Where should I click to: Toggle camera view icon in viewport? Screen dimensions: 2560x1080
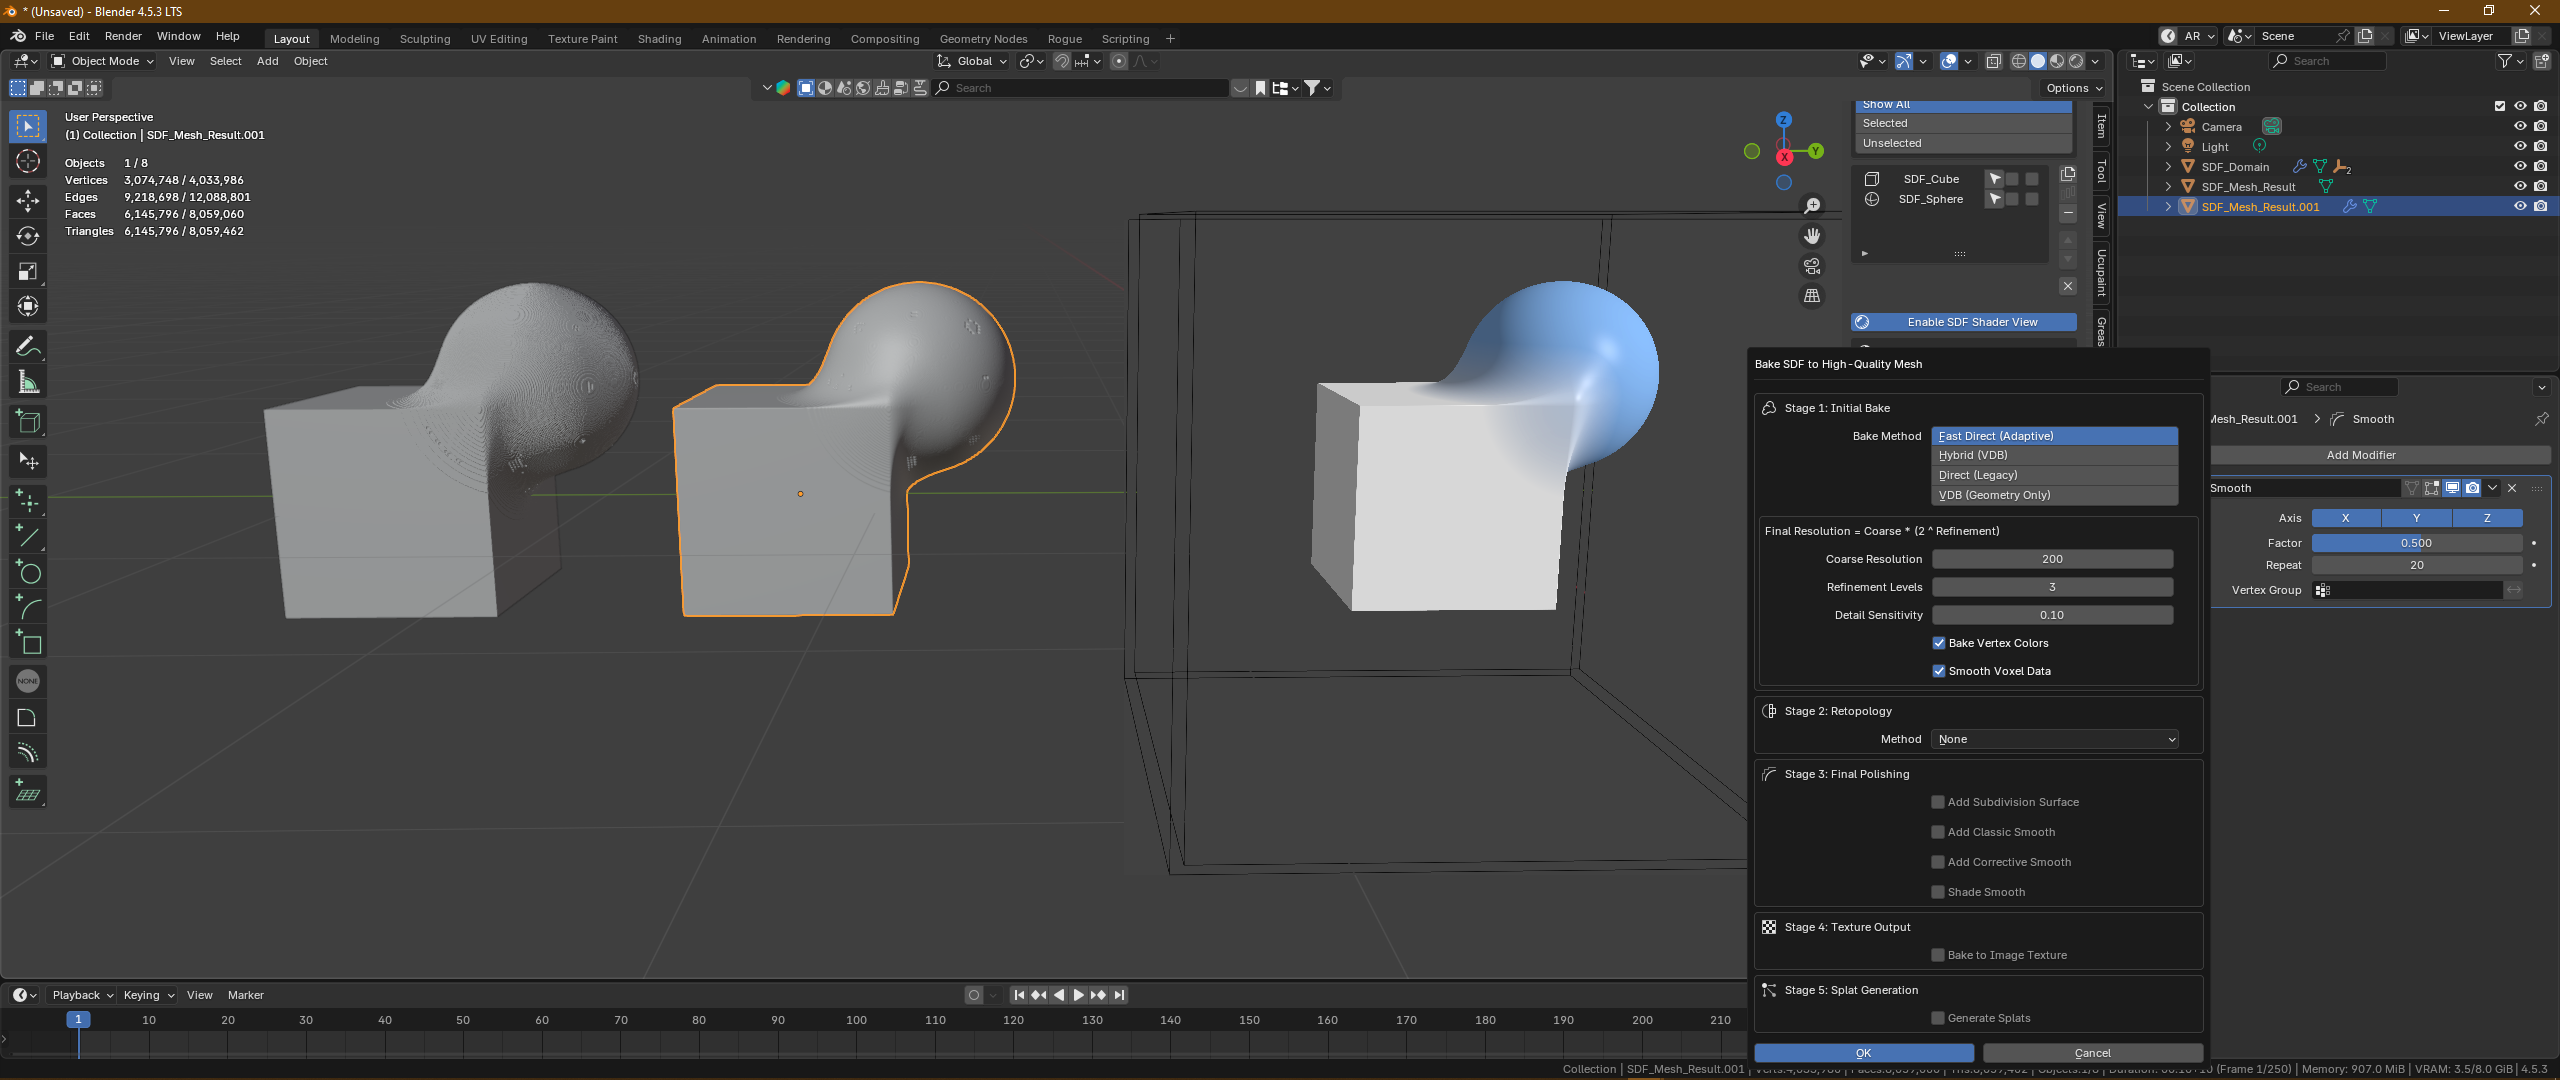click(x=1812, y=266)
